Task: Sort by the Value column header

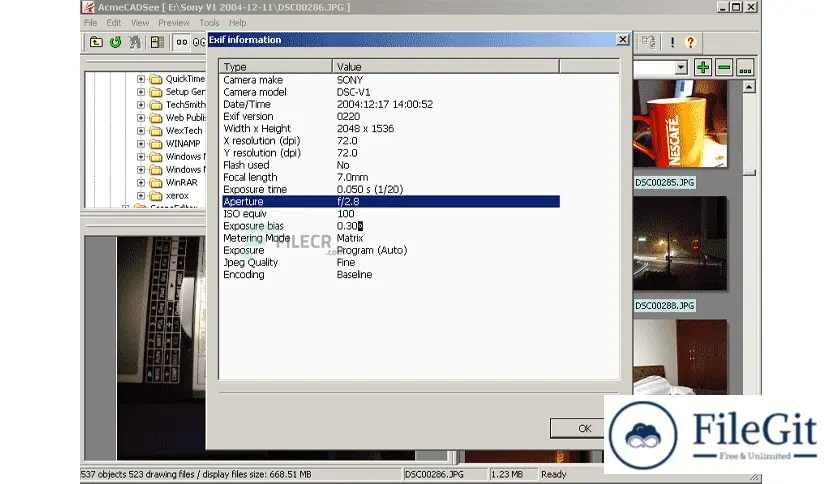Action: click(446, 67)
